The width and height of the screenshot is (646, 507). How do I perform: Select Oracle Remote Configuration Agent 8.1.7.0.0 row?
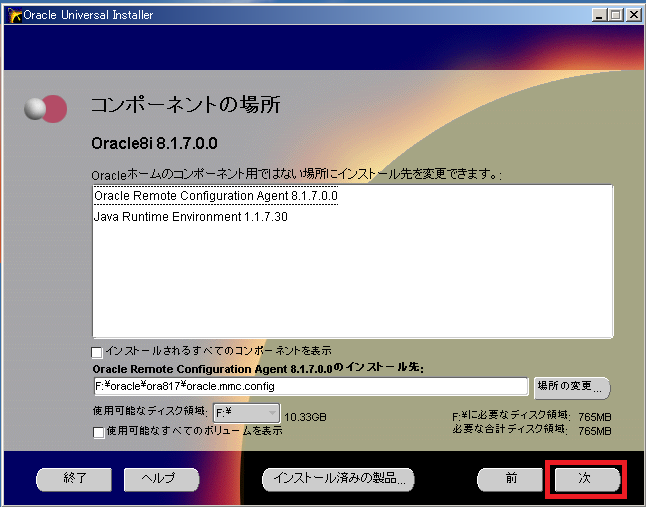(x=216, y=196)
